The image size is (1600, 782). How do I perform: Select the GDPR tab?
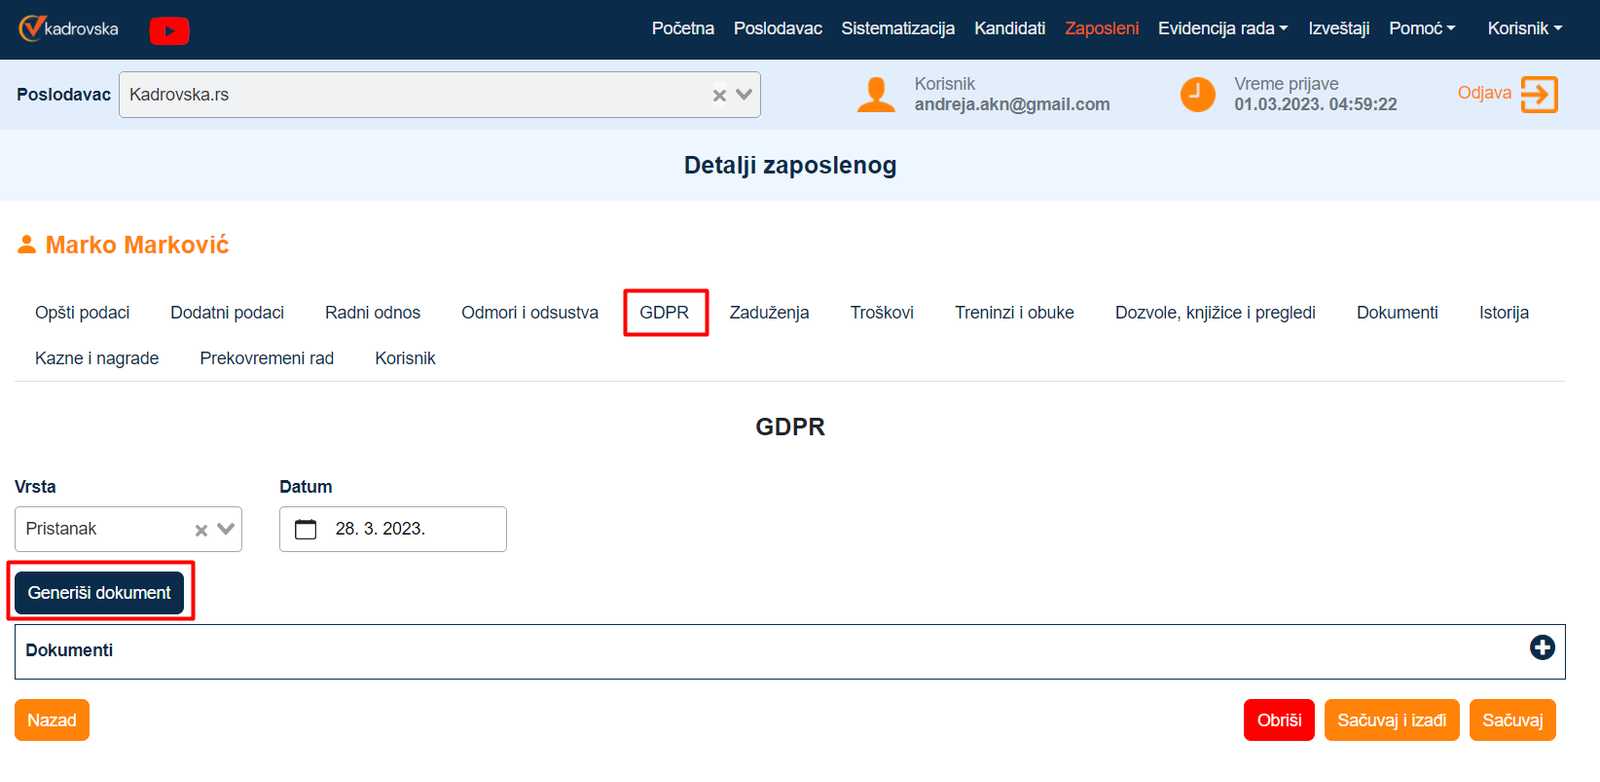pyautogui.click(x=665, y=313)
